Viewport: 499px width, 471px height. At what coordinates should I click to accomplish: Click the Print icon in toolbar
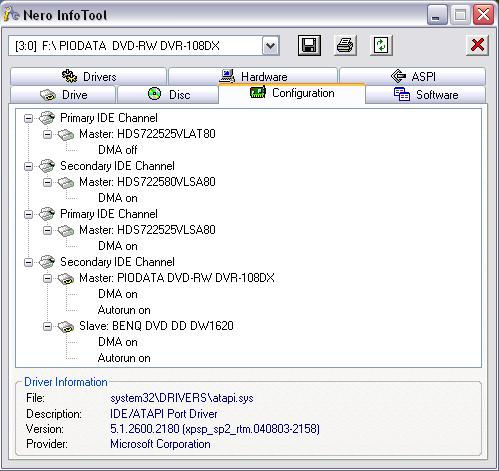click(x=345, y=45)
